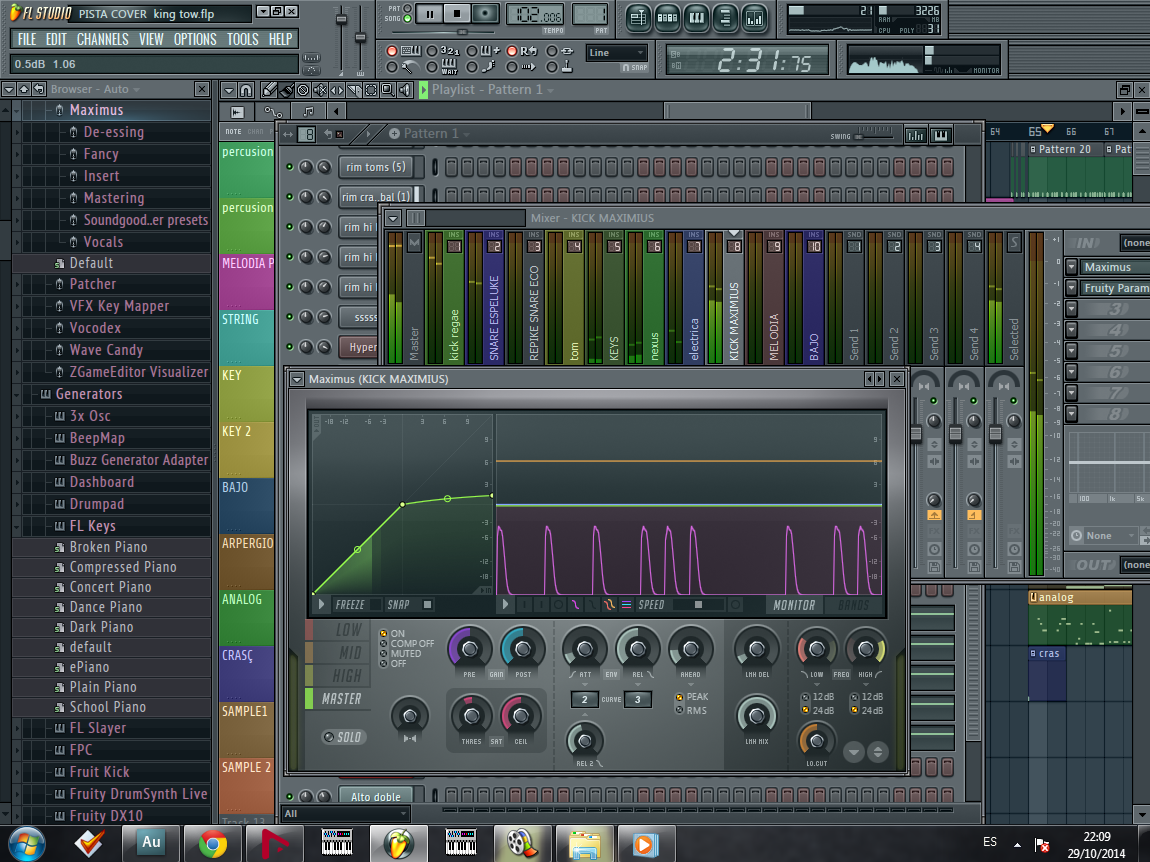
Task: Click the MONITOR button in Maximus
Action: pyautogui.click(x=794, y=605)
